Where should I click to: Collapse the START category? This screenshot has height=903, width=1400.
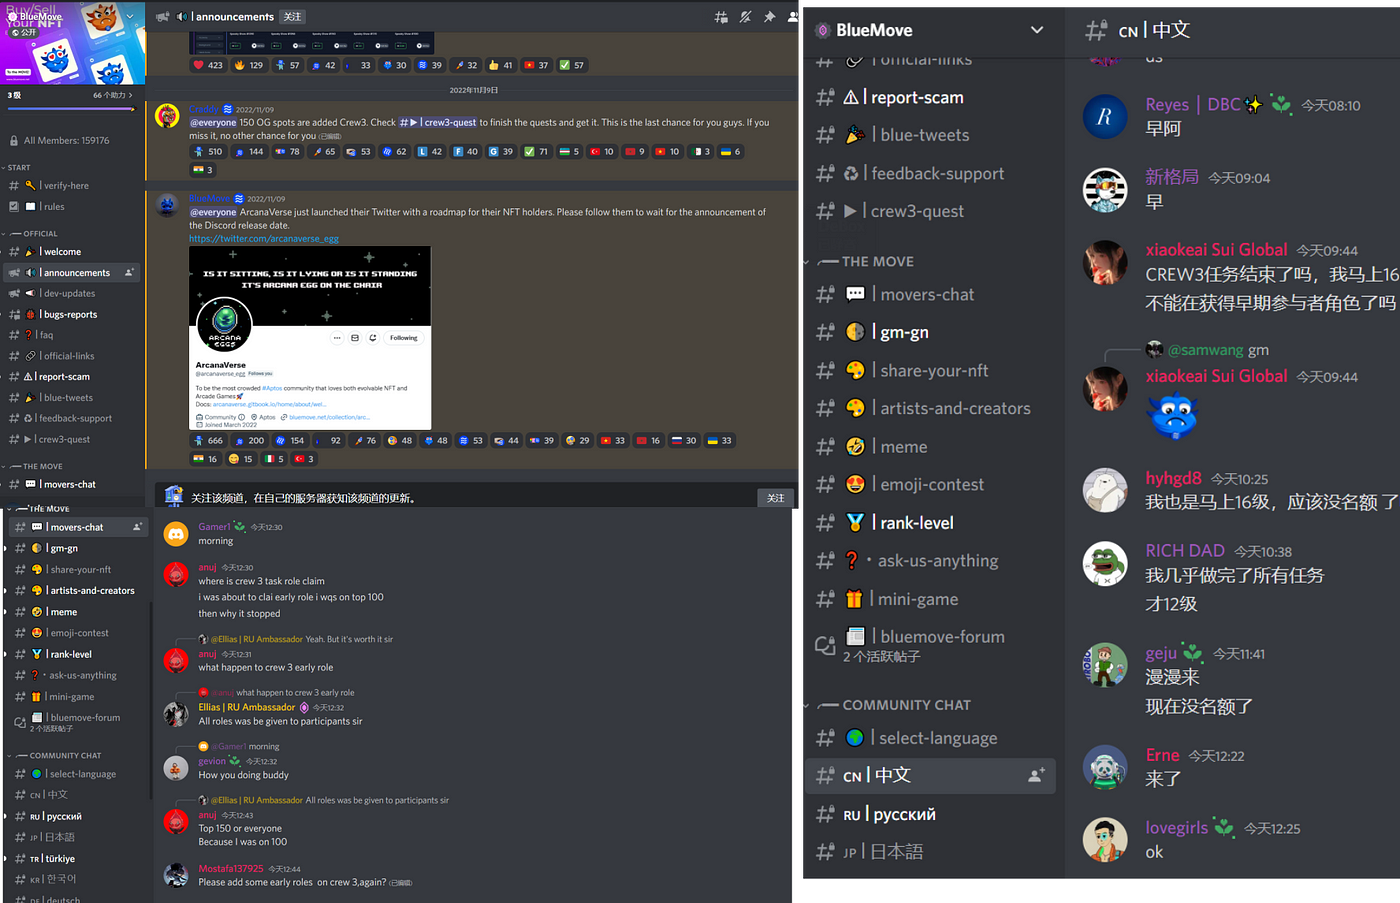coord(17,168)
